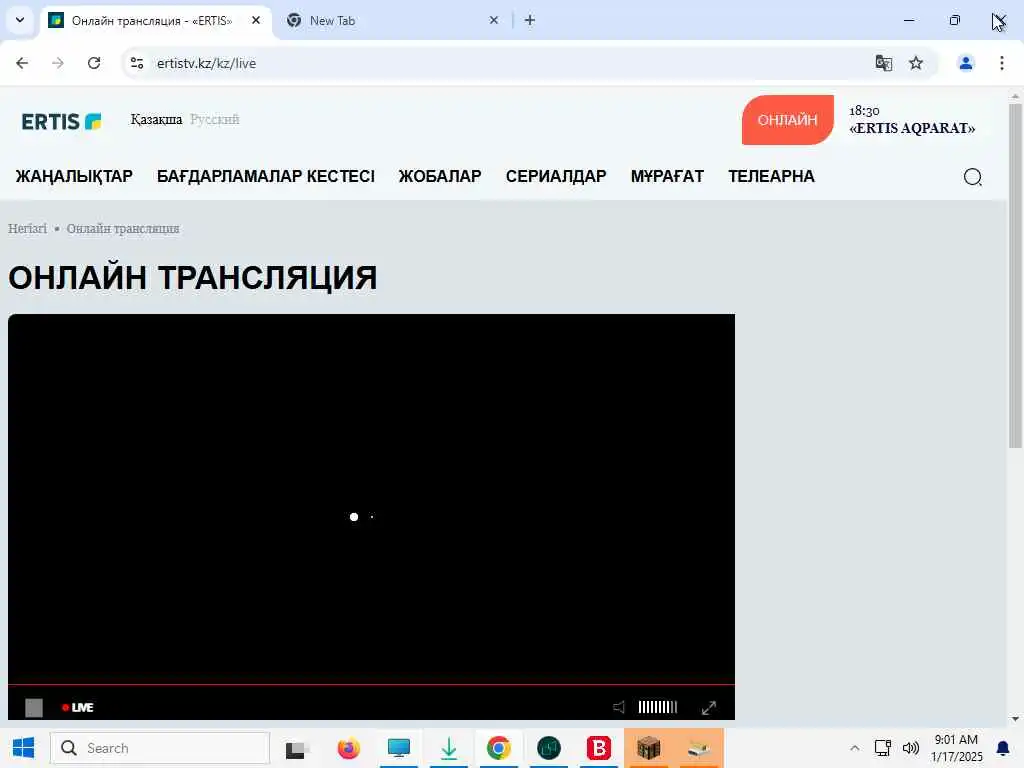
Task: Open the МҰРАҒАТ menu
Action: pyautogui.click(x=667, y=176)
